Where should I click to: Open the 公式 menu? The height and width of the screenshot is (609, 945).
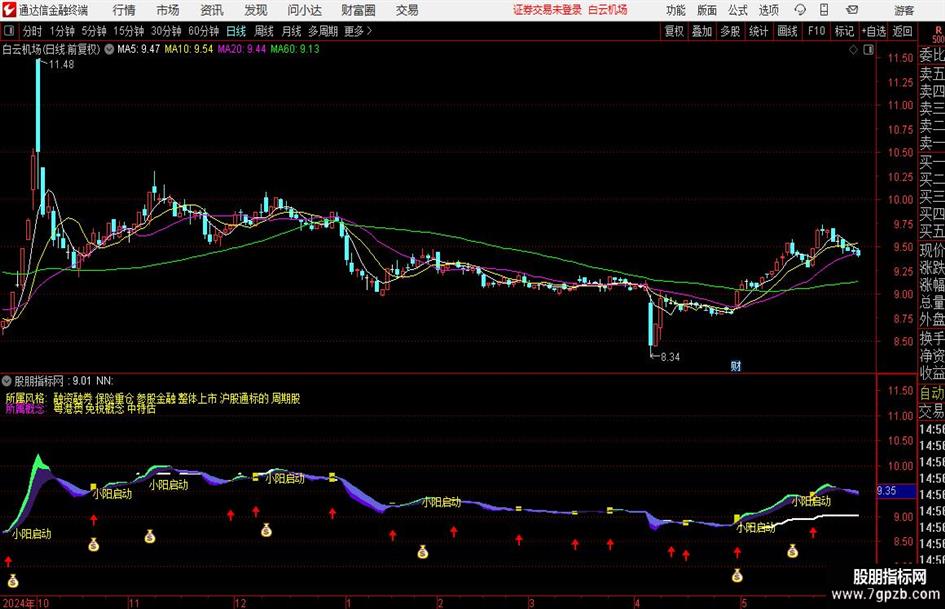737,10
